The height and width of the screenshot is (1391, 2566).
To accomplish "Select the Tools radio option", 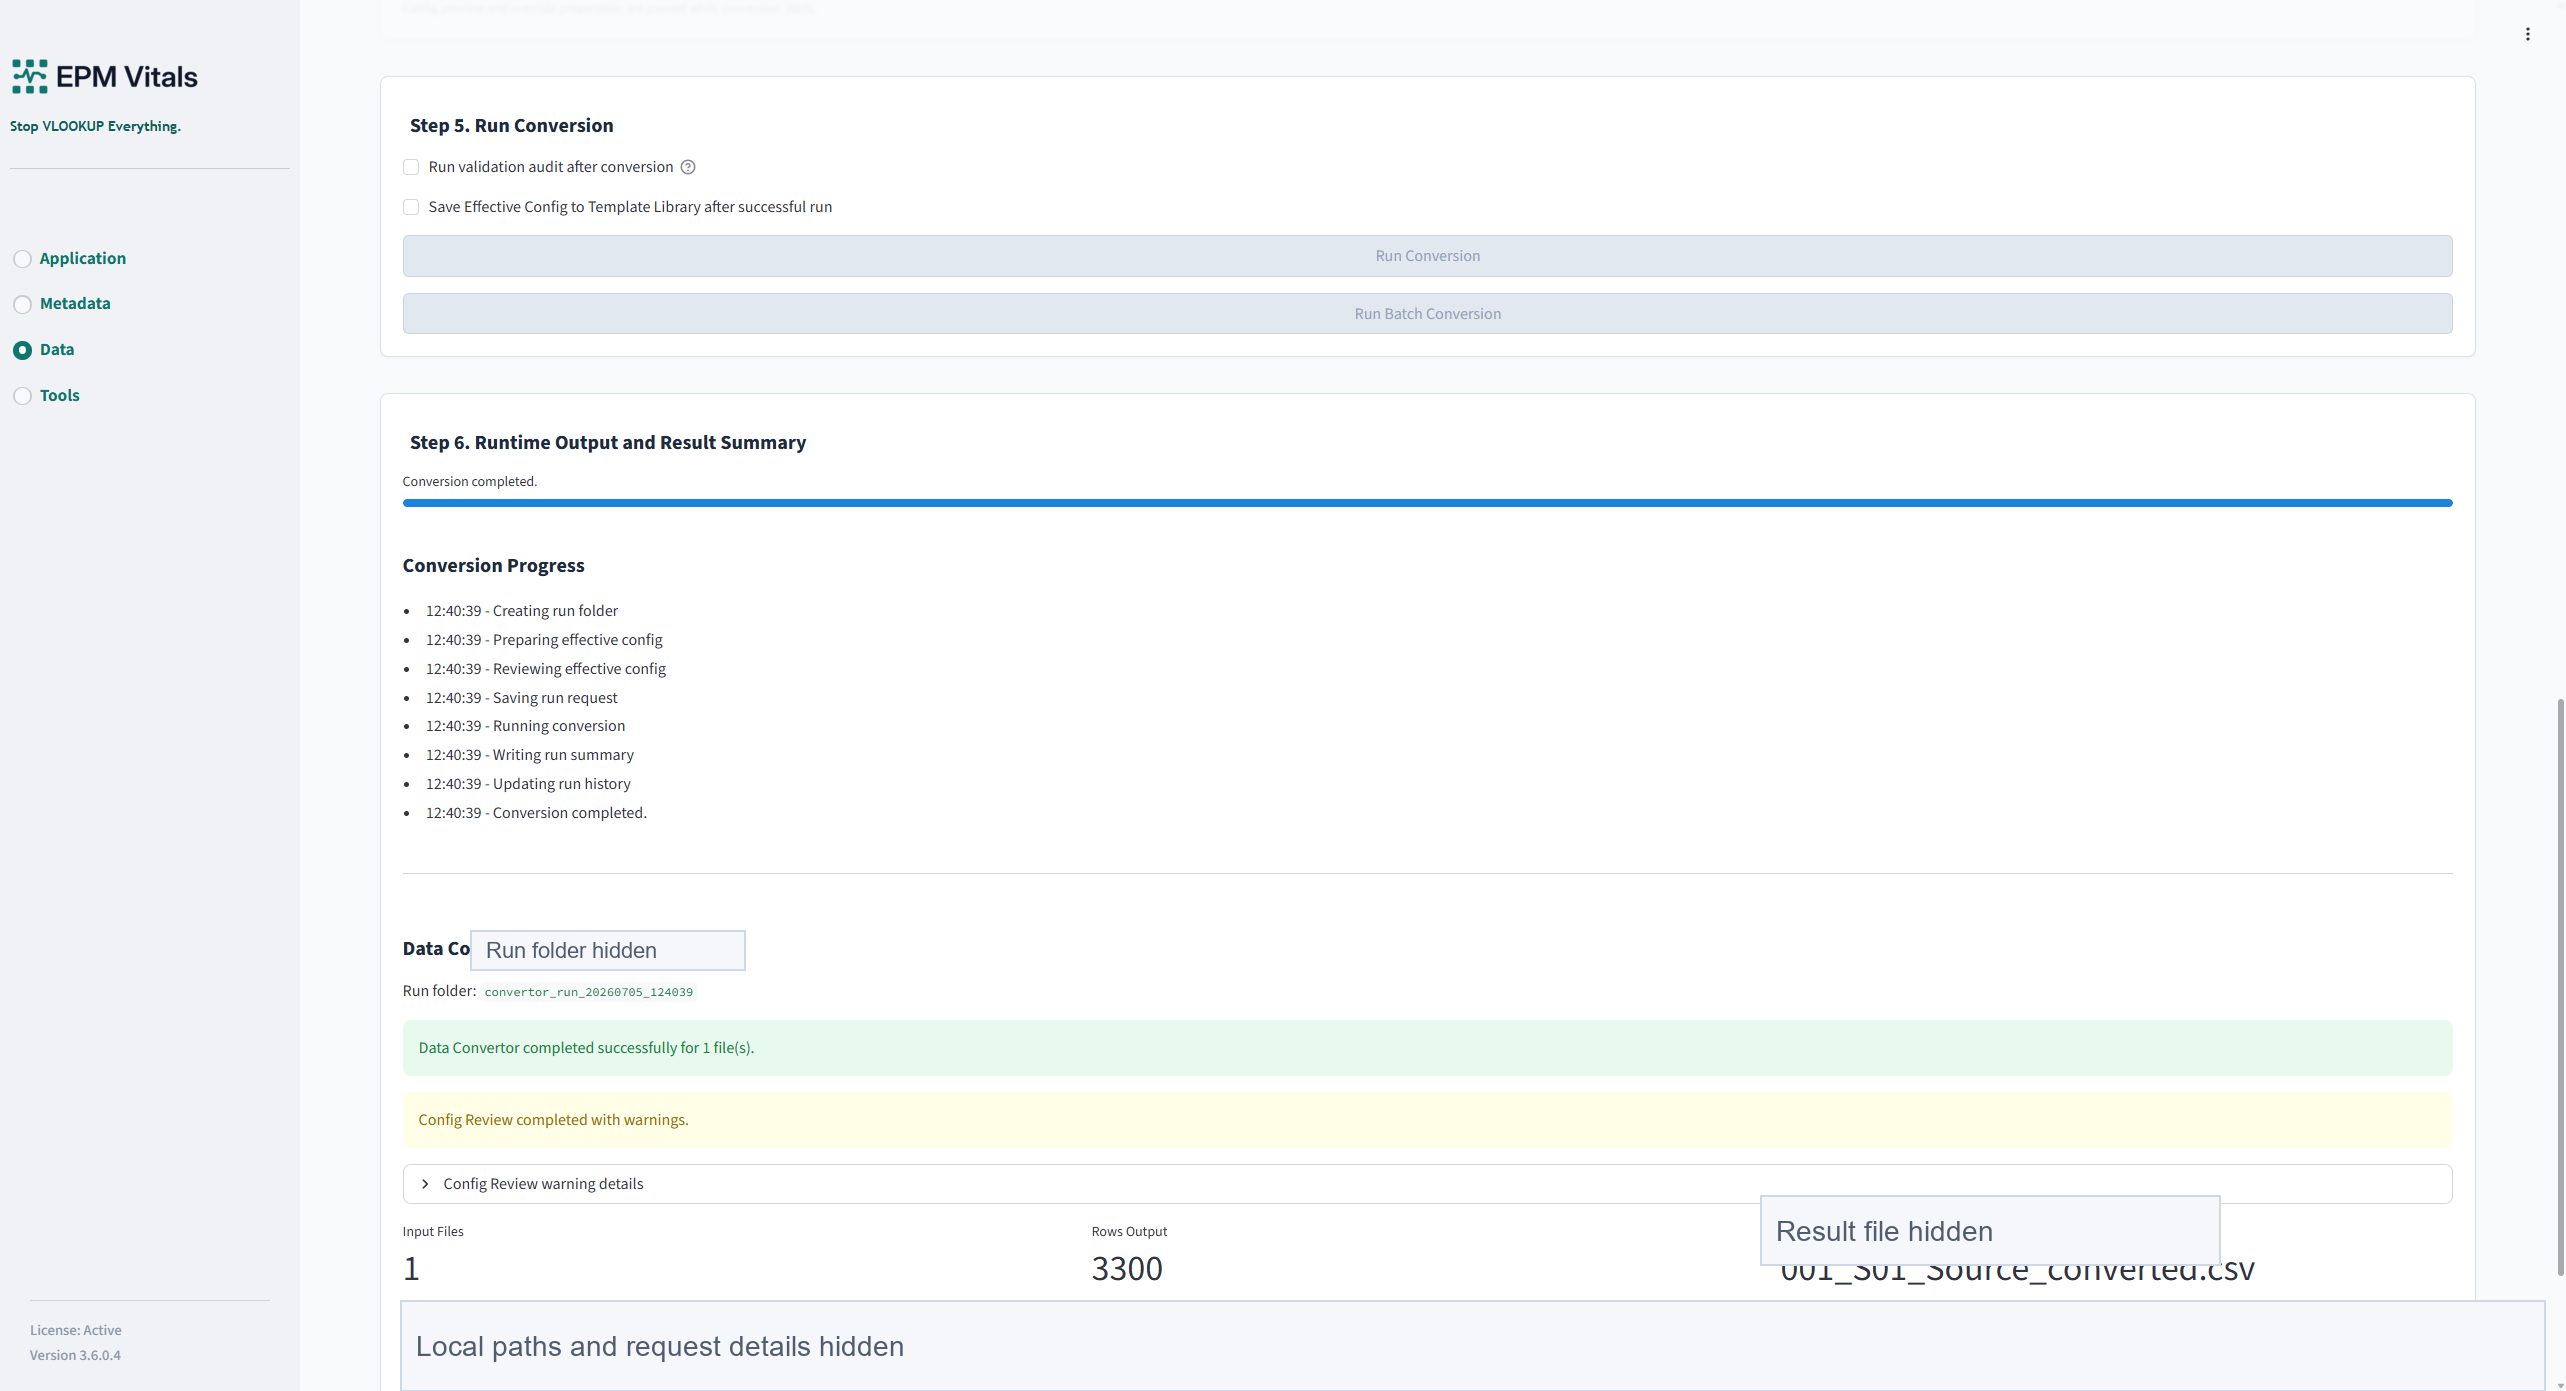I will 22,396.
